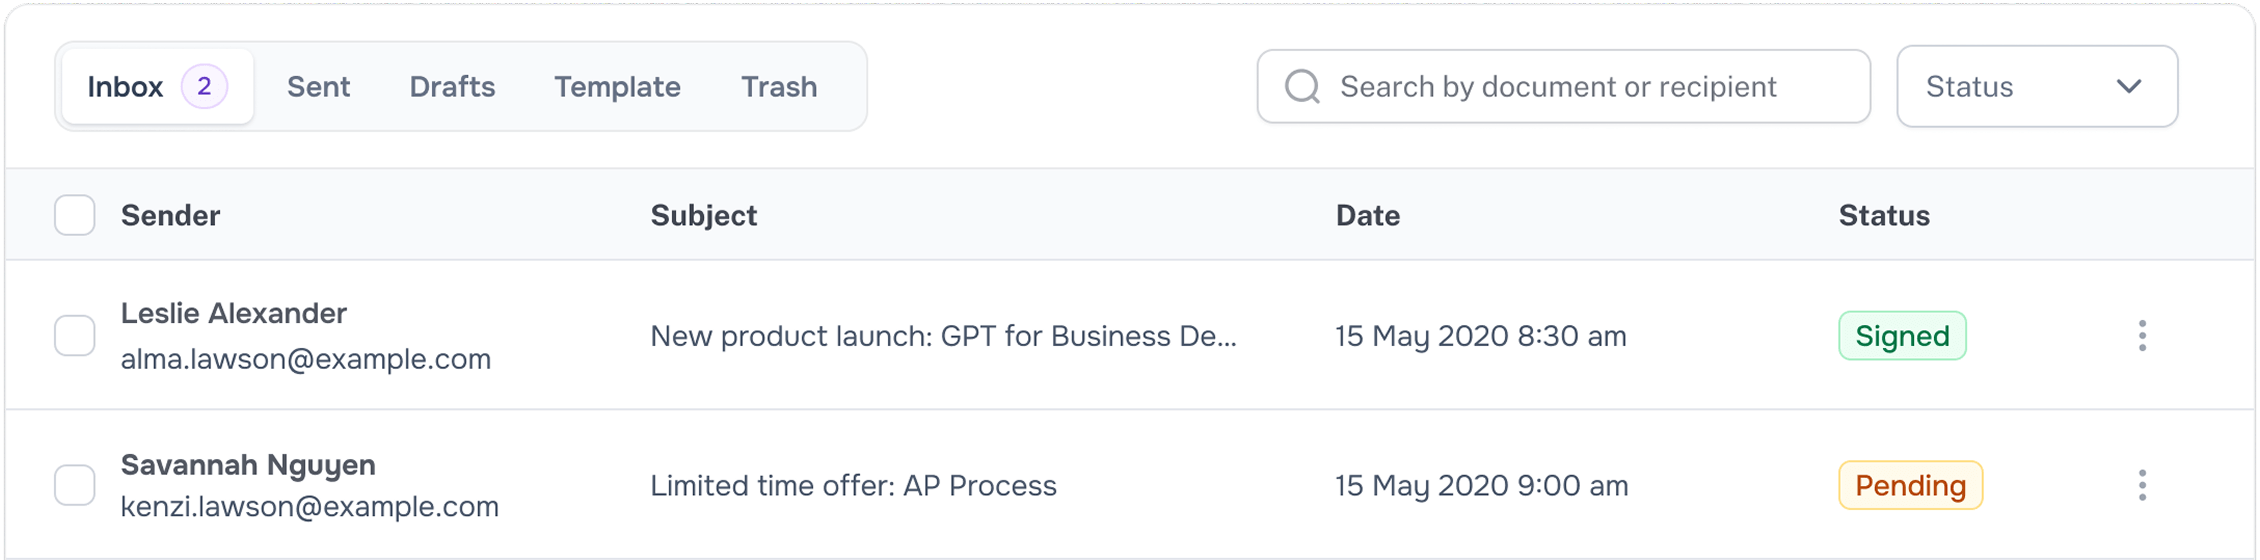Switch to the Sent tab
This screenshot has width=2260, height=560.
click(x=318, y=87)
